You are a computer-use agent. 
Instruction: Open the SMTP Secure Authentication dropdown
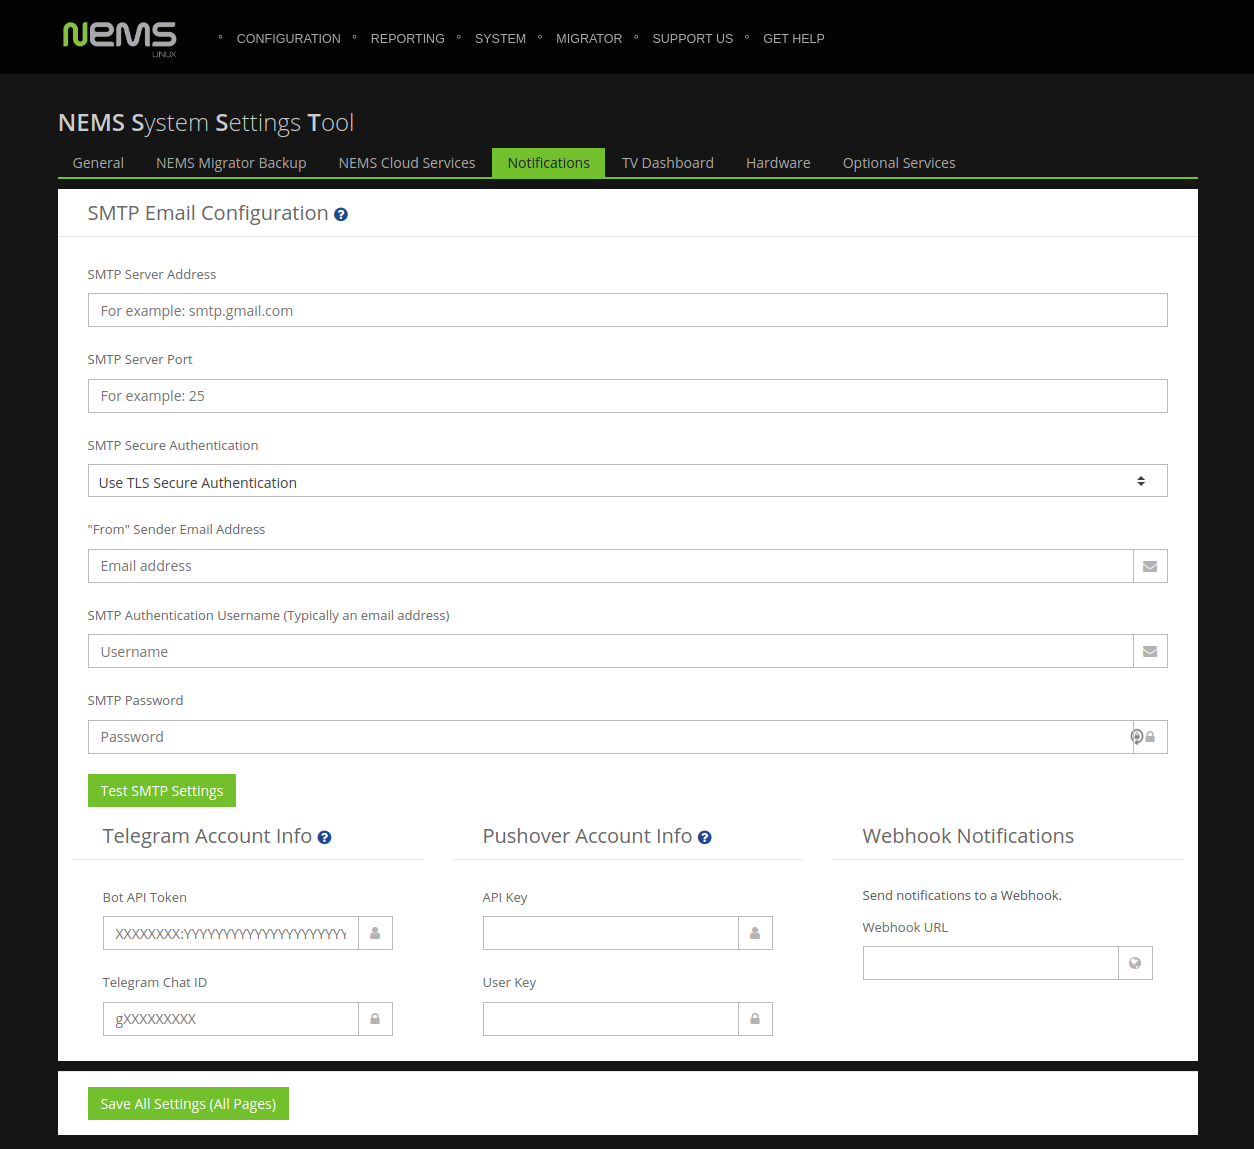click(627, 482)
